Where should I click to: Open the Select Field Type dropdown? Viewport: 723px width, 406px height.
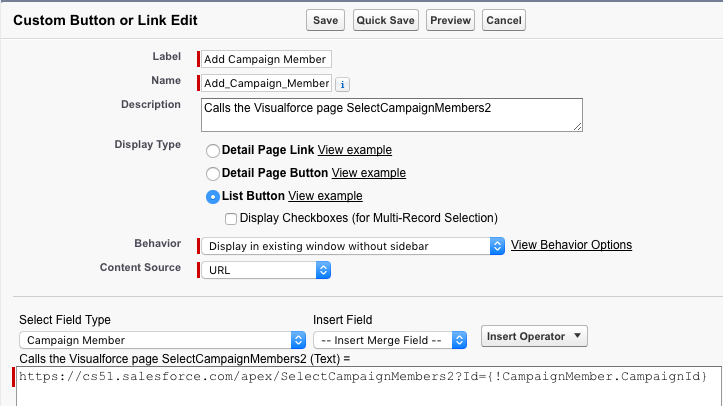pyautogui.click(x=162, y=340)
